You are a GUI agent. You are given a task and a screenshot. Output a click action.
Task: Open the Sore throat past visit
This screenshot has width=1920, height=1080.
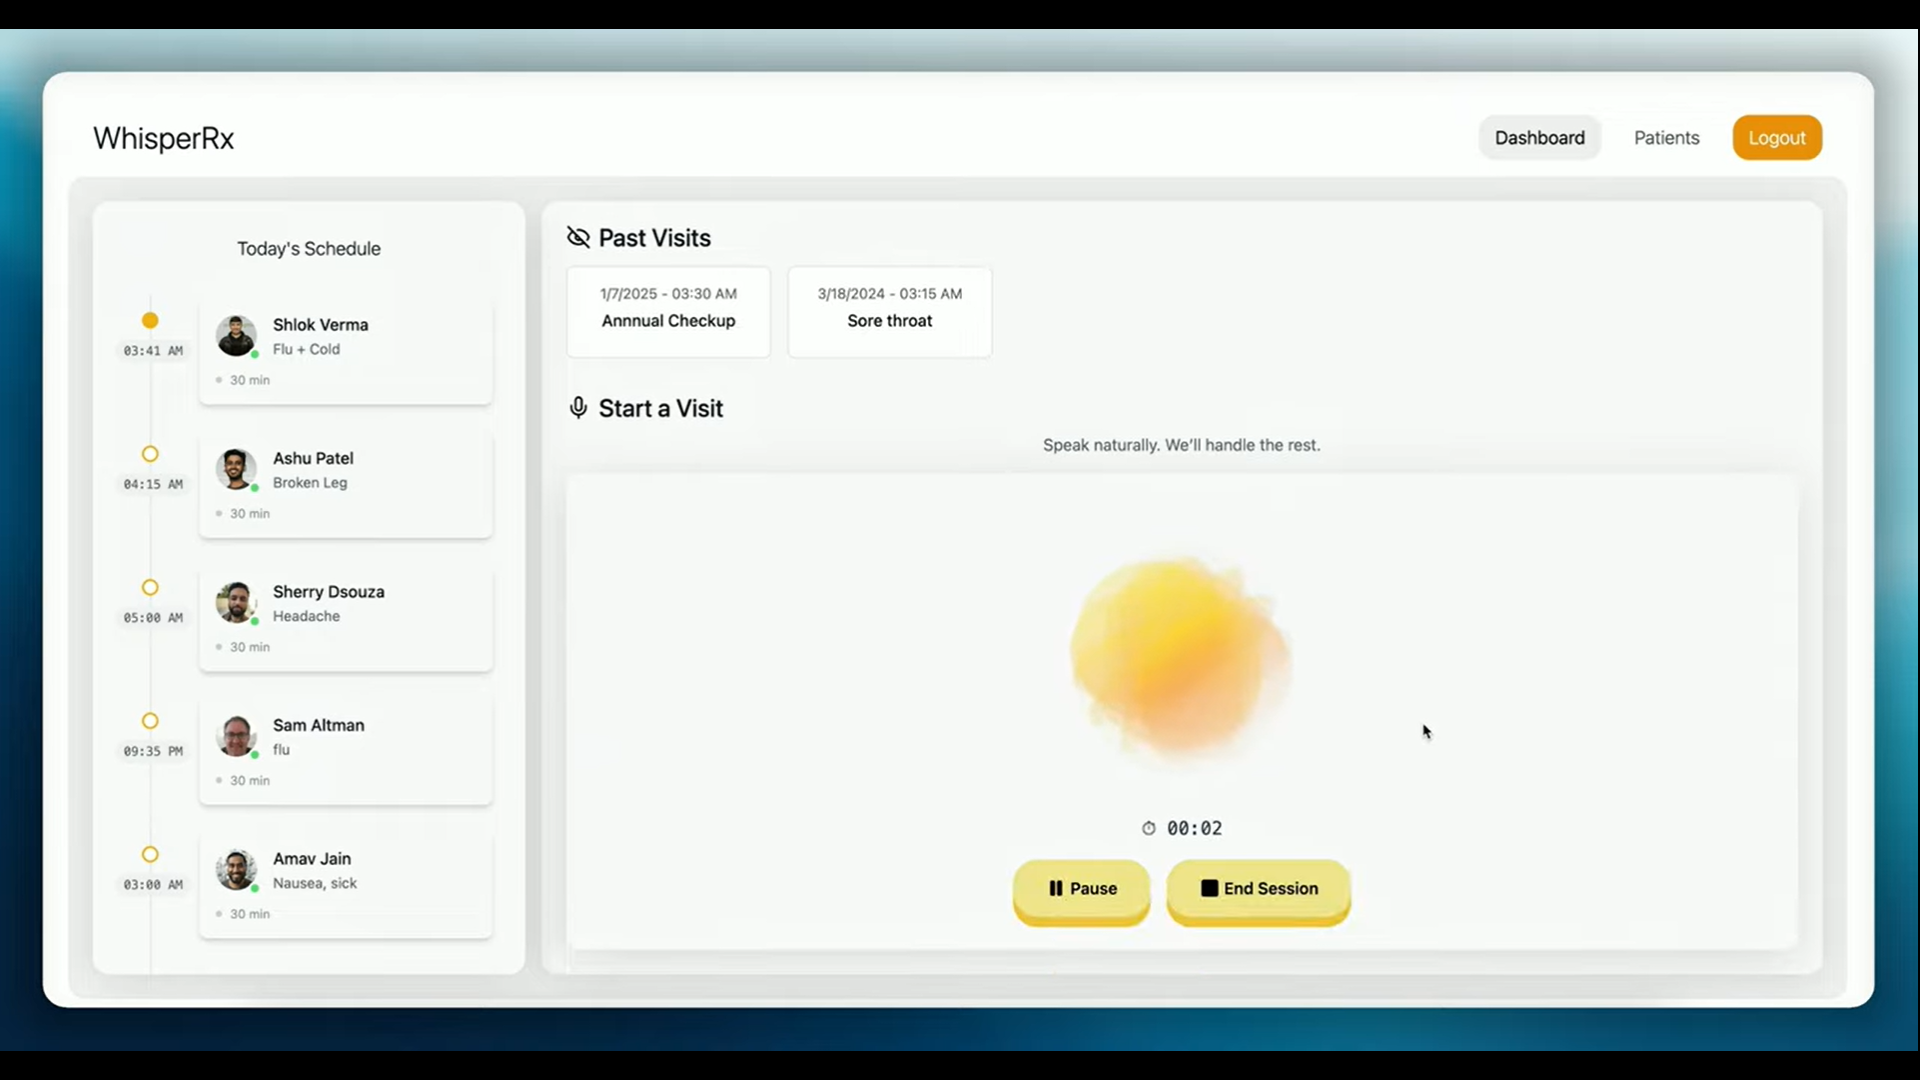coord(889,311)
